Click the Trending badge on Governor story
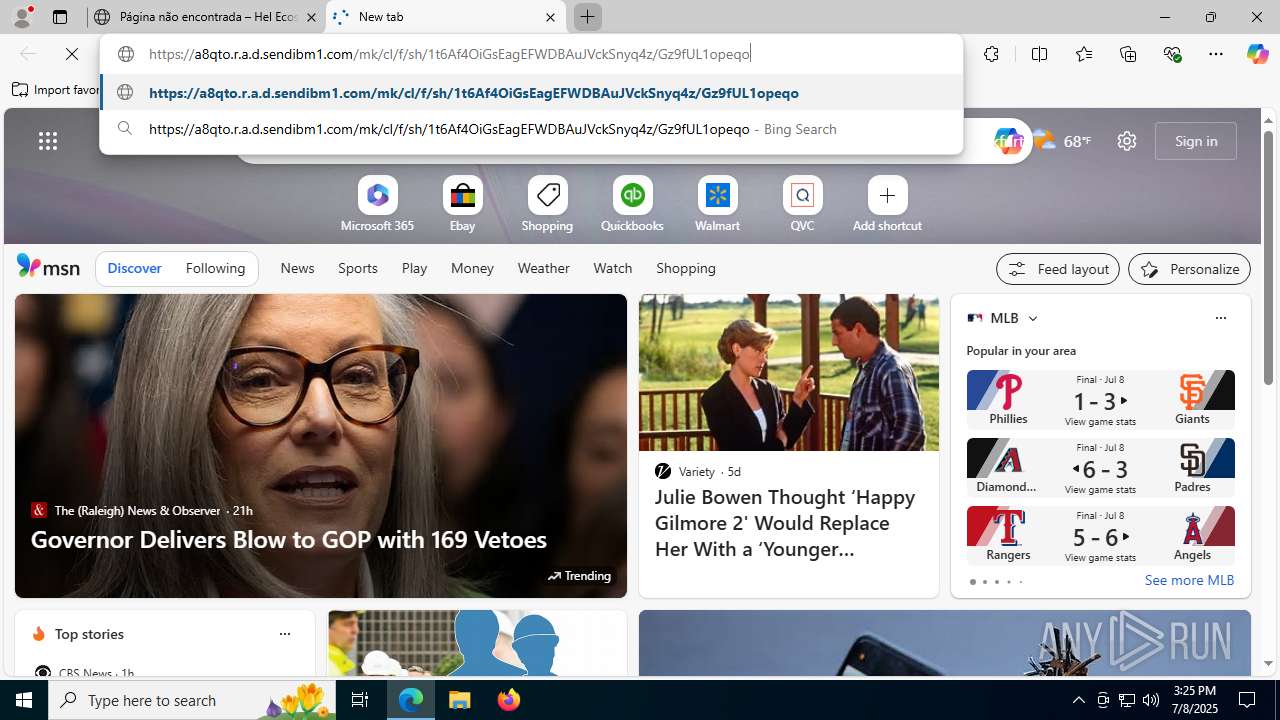 pos(579,576)
